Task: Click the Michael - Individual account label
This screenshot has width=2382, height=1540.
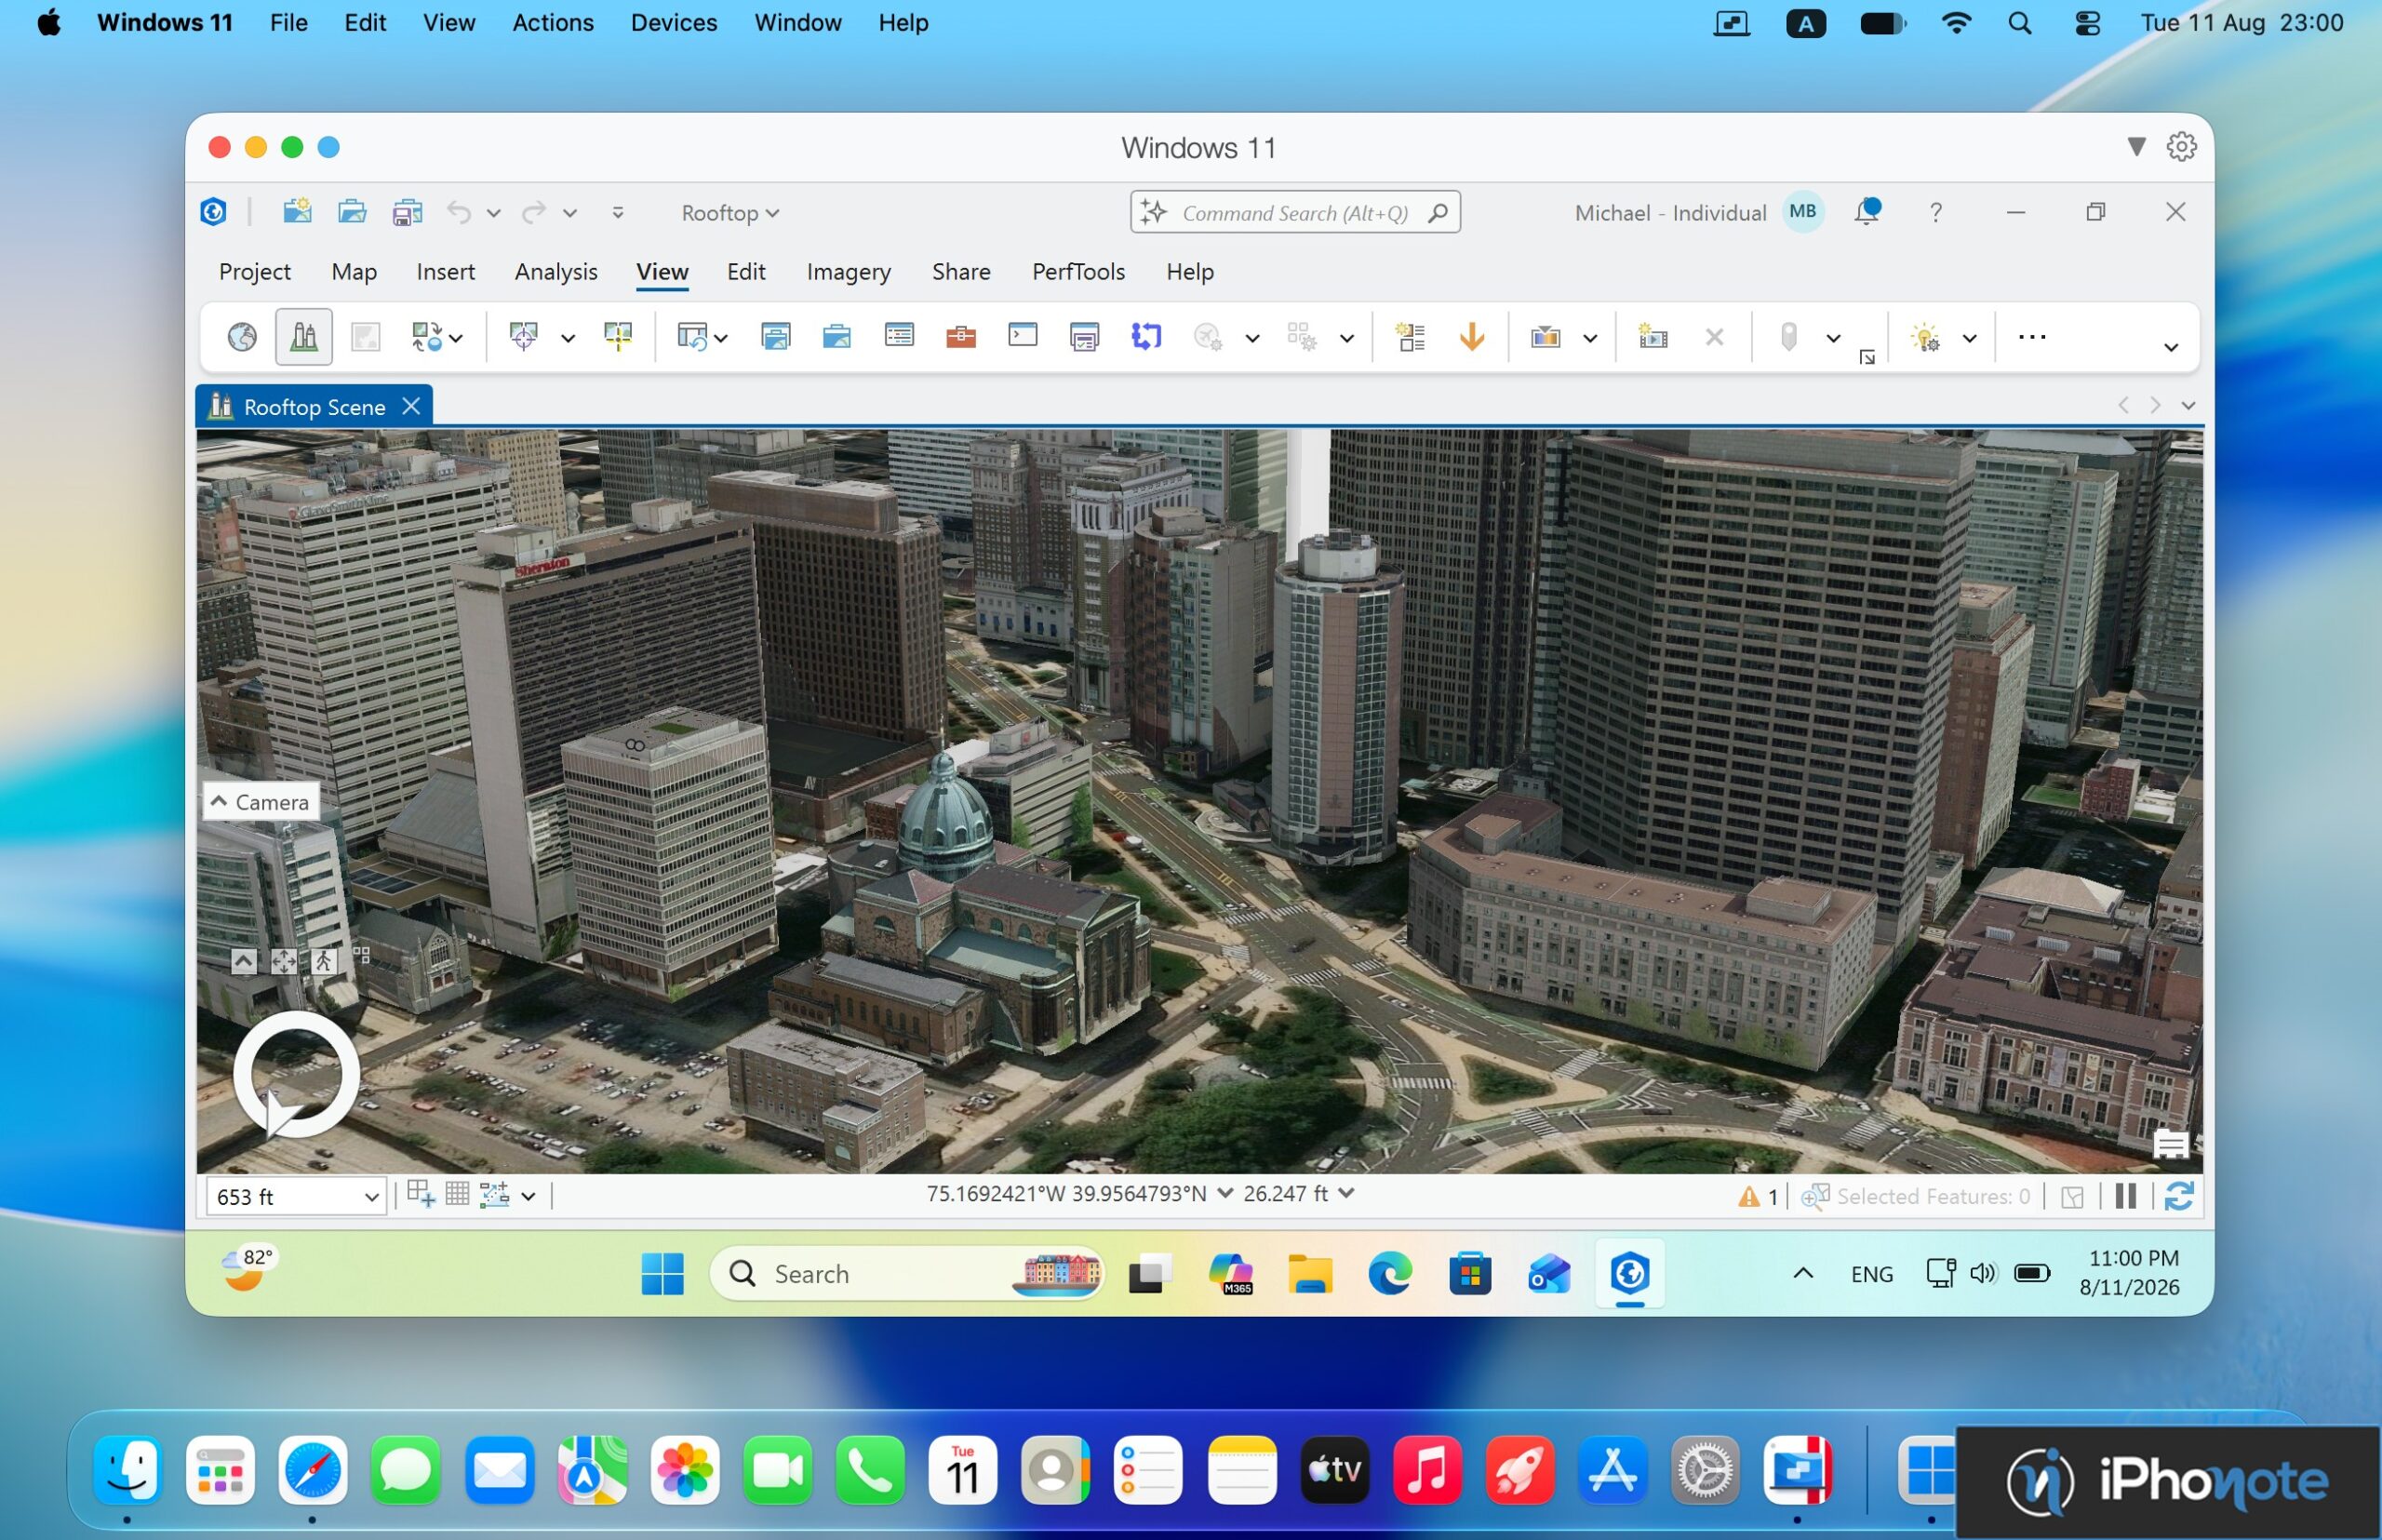Action: tap(1670, 213)
